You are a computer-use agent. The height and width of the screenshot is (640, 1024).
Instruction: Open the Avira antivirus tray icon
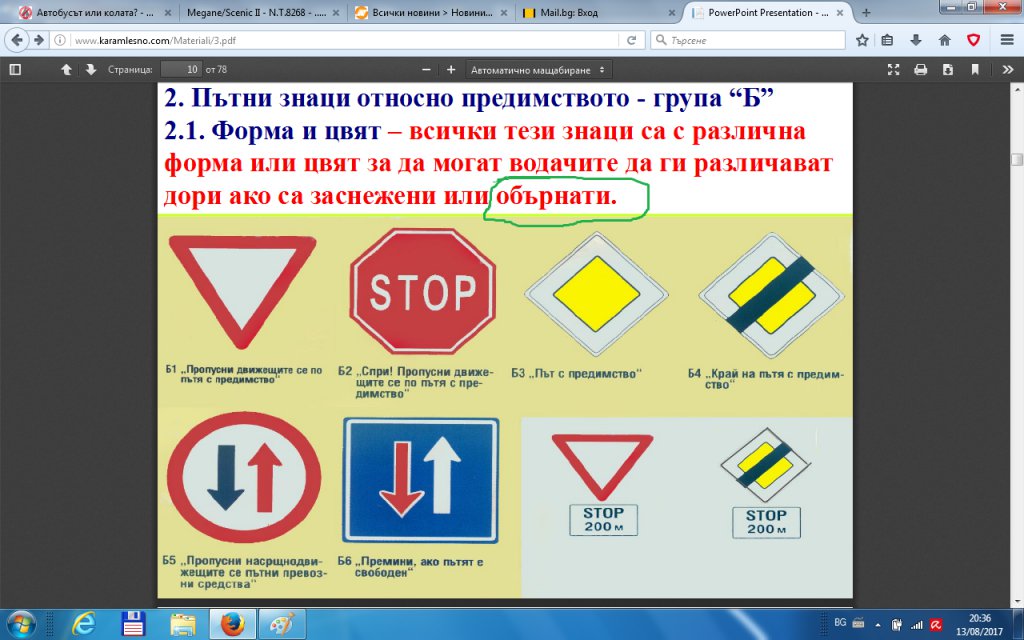pos(936,624)
